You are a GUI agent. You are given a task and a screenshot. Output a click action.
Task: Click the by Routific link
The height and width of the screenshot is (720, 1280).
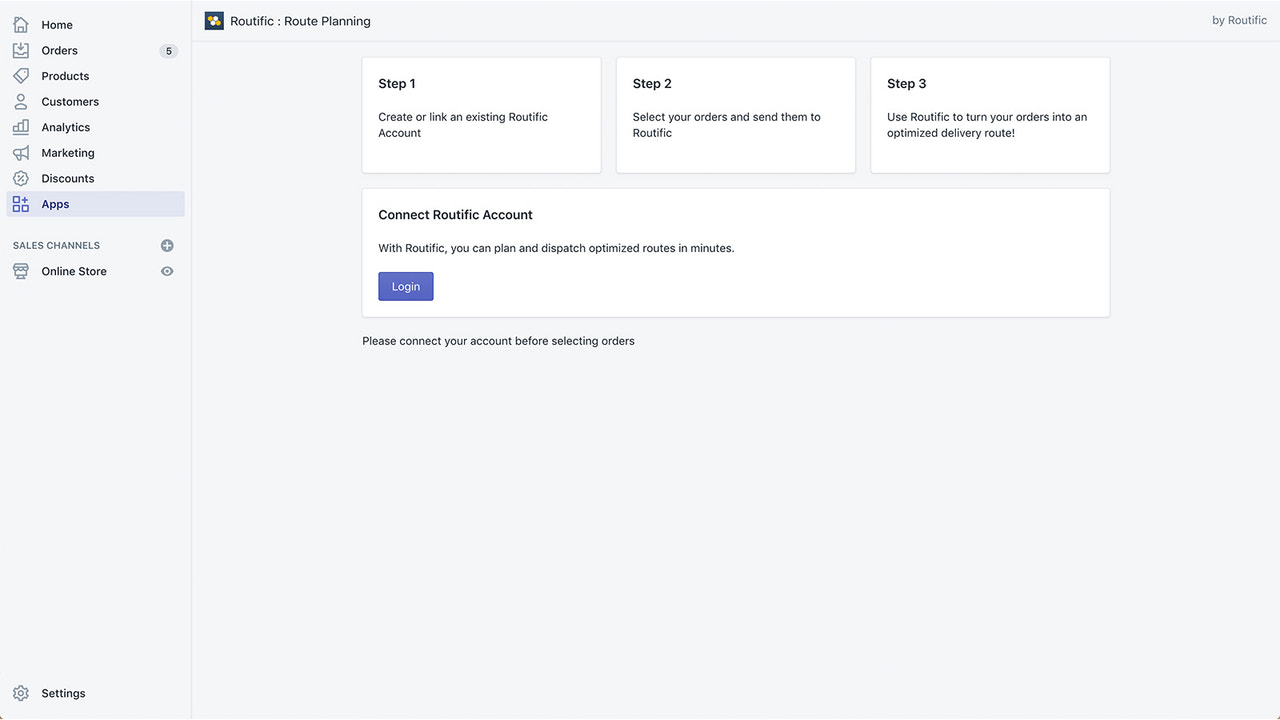[x=1239, y=20]
